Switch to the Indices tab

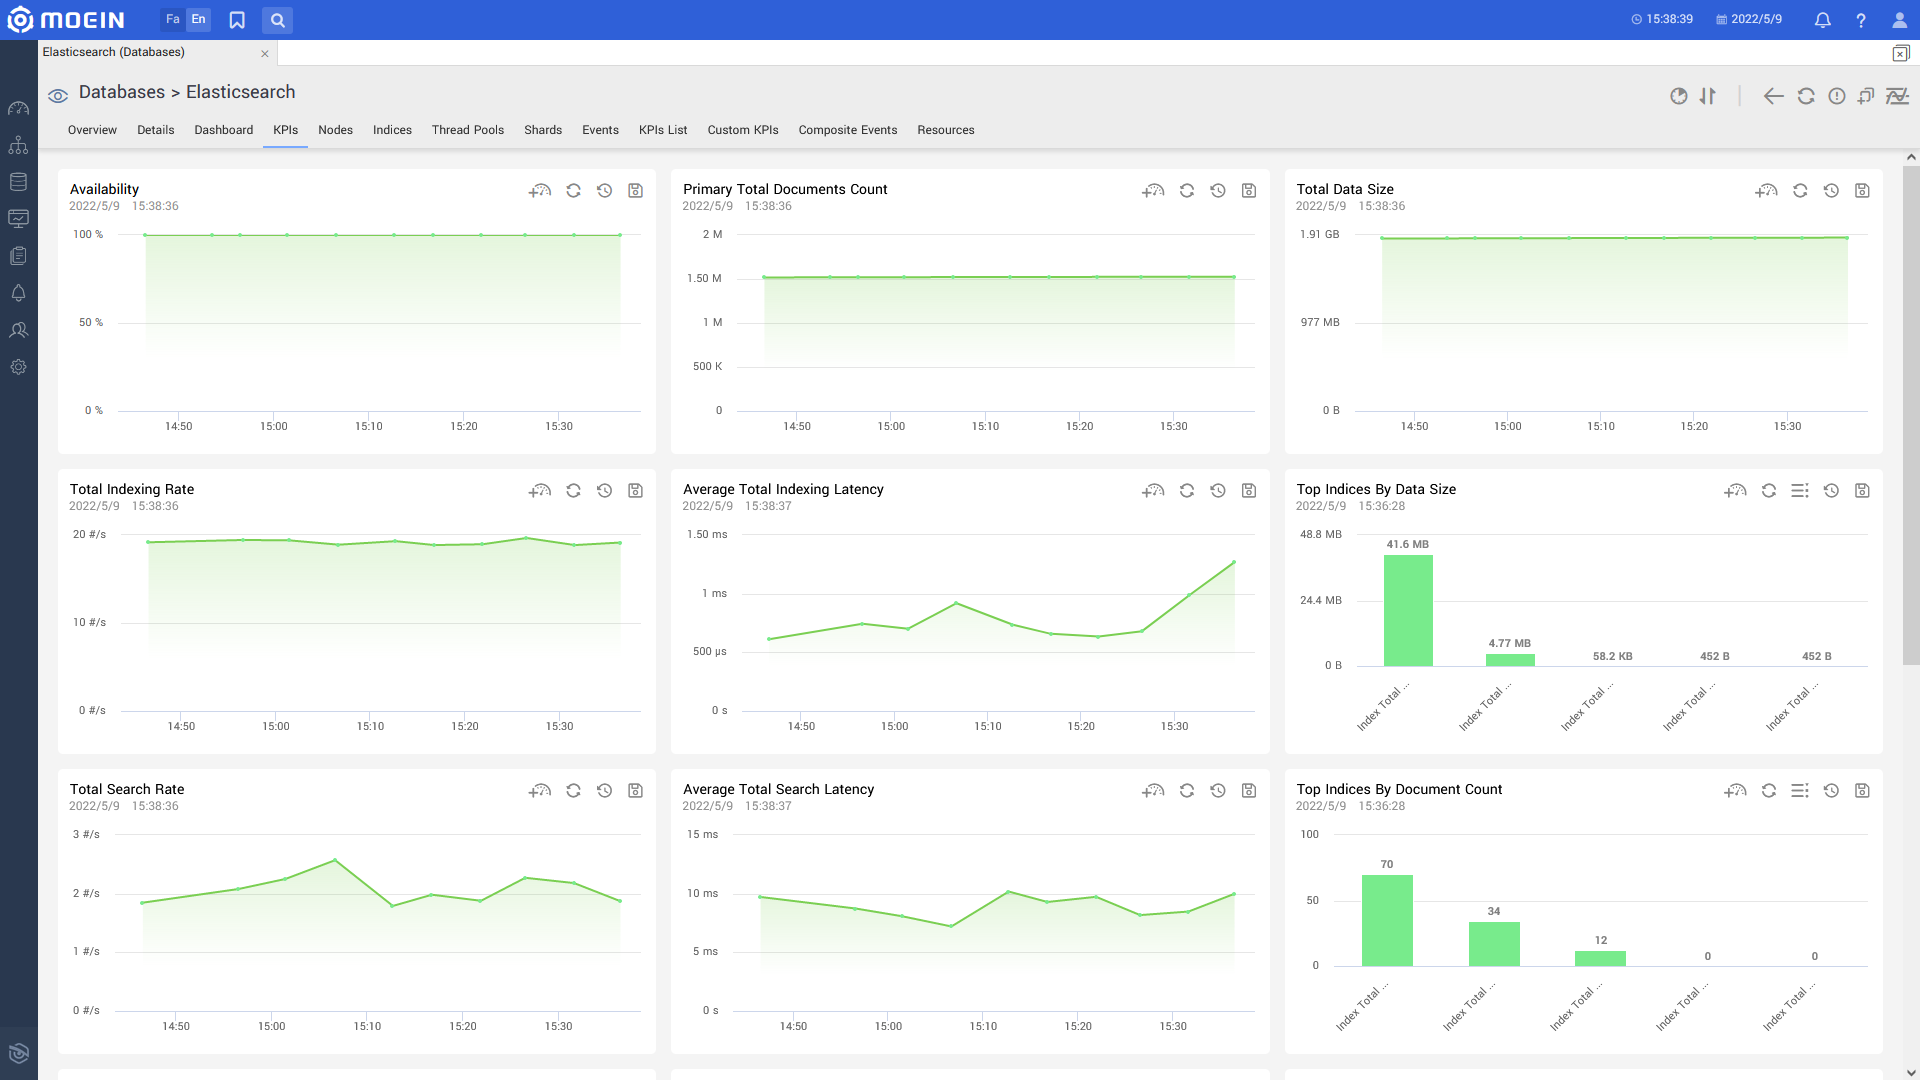tap(392, 130)
